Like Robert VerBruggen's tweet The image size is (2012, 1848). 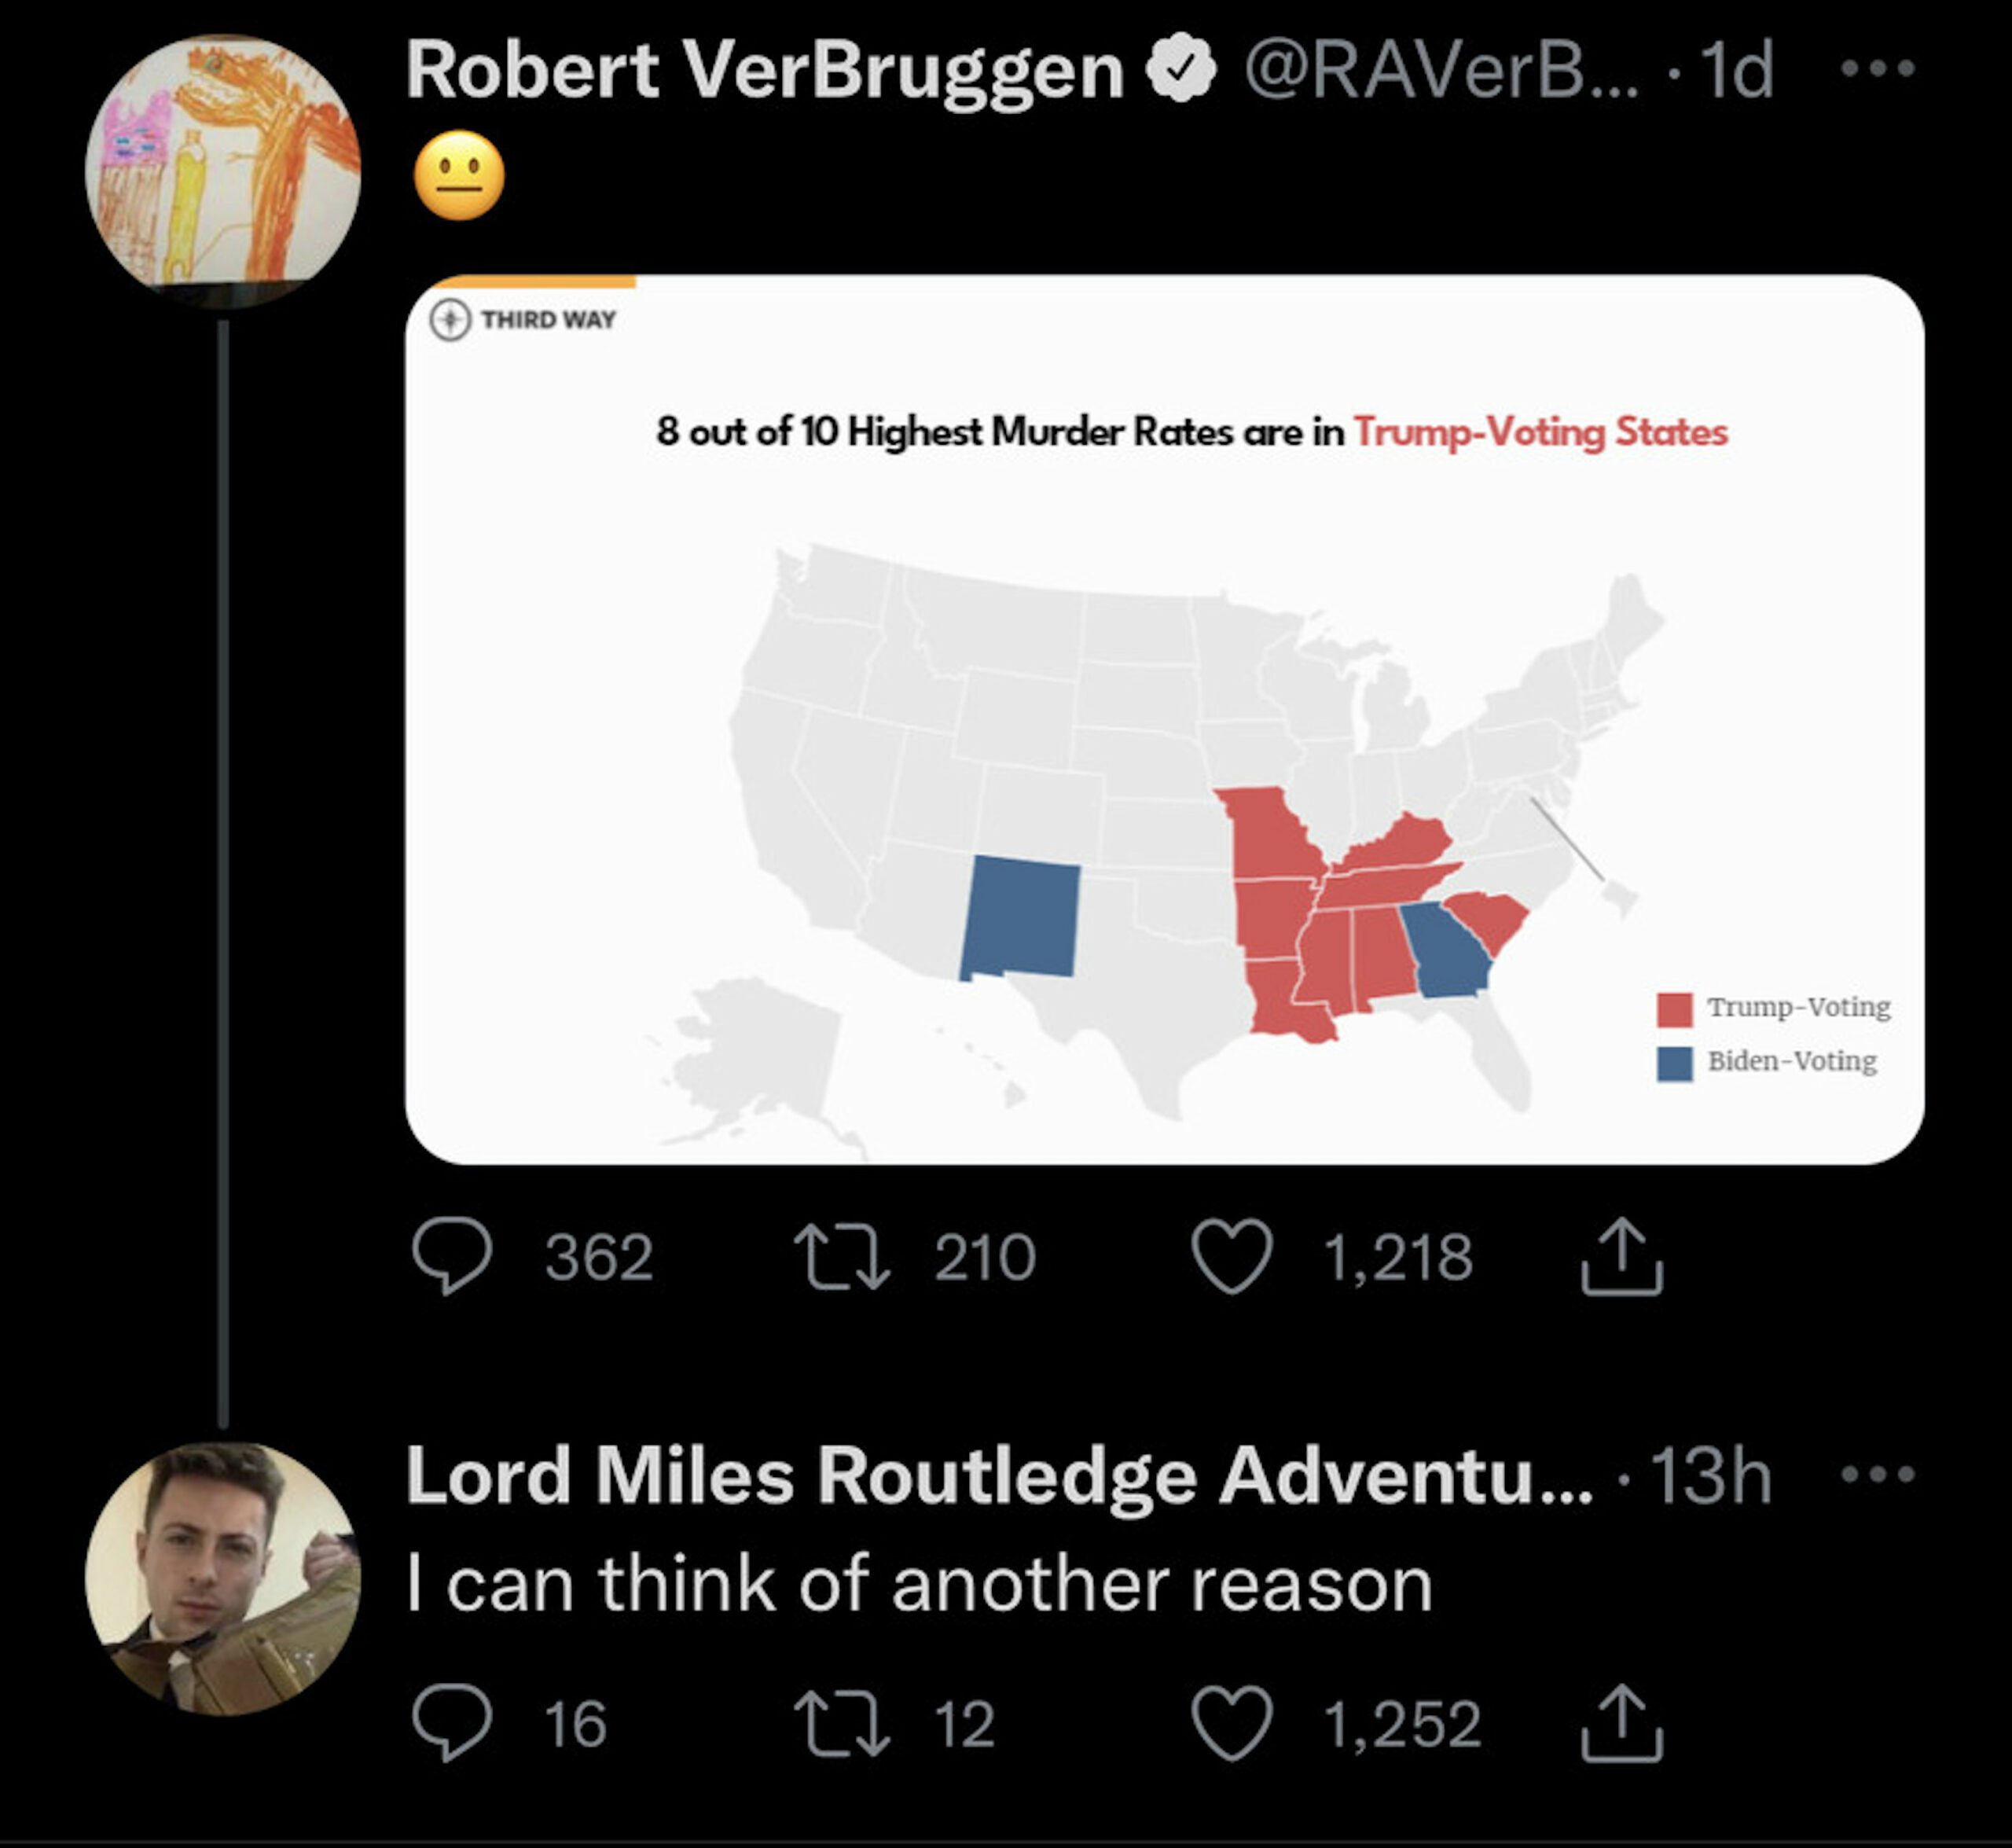pos(1232,1256)
